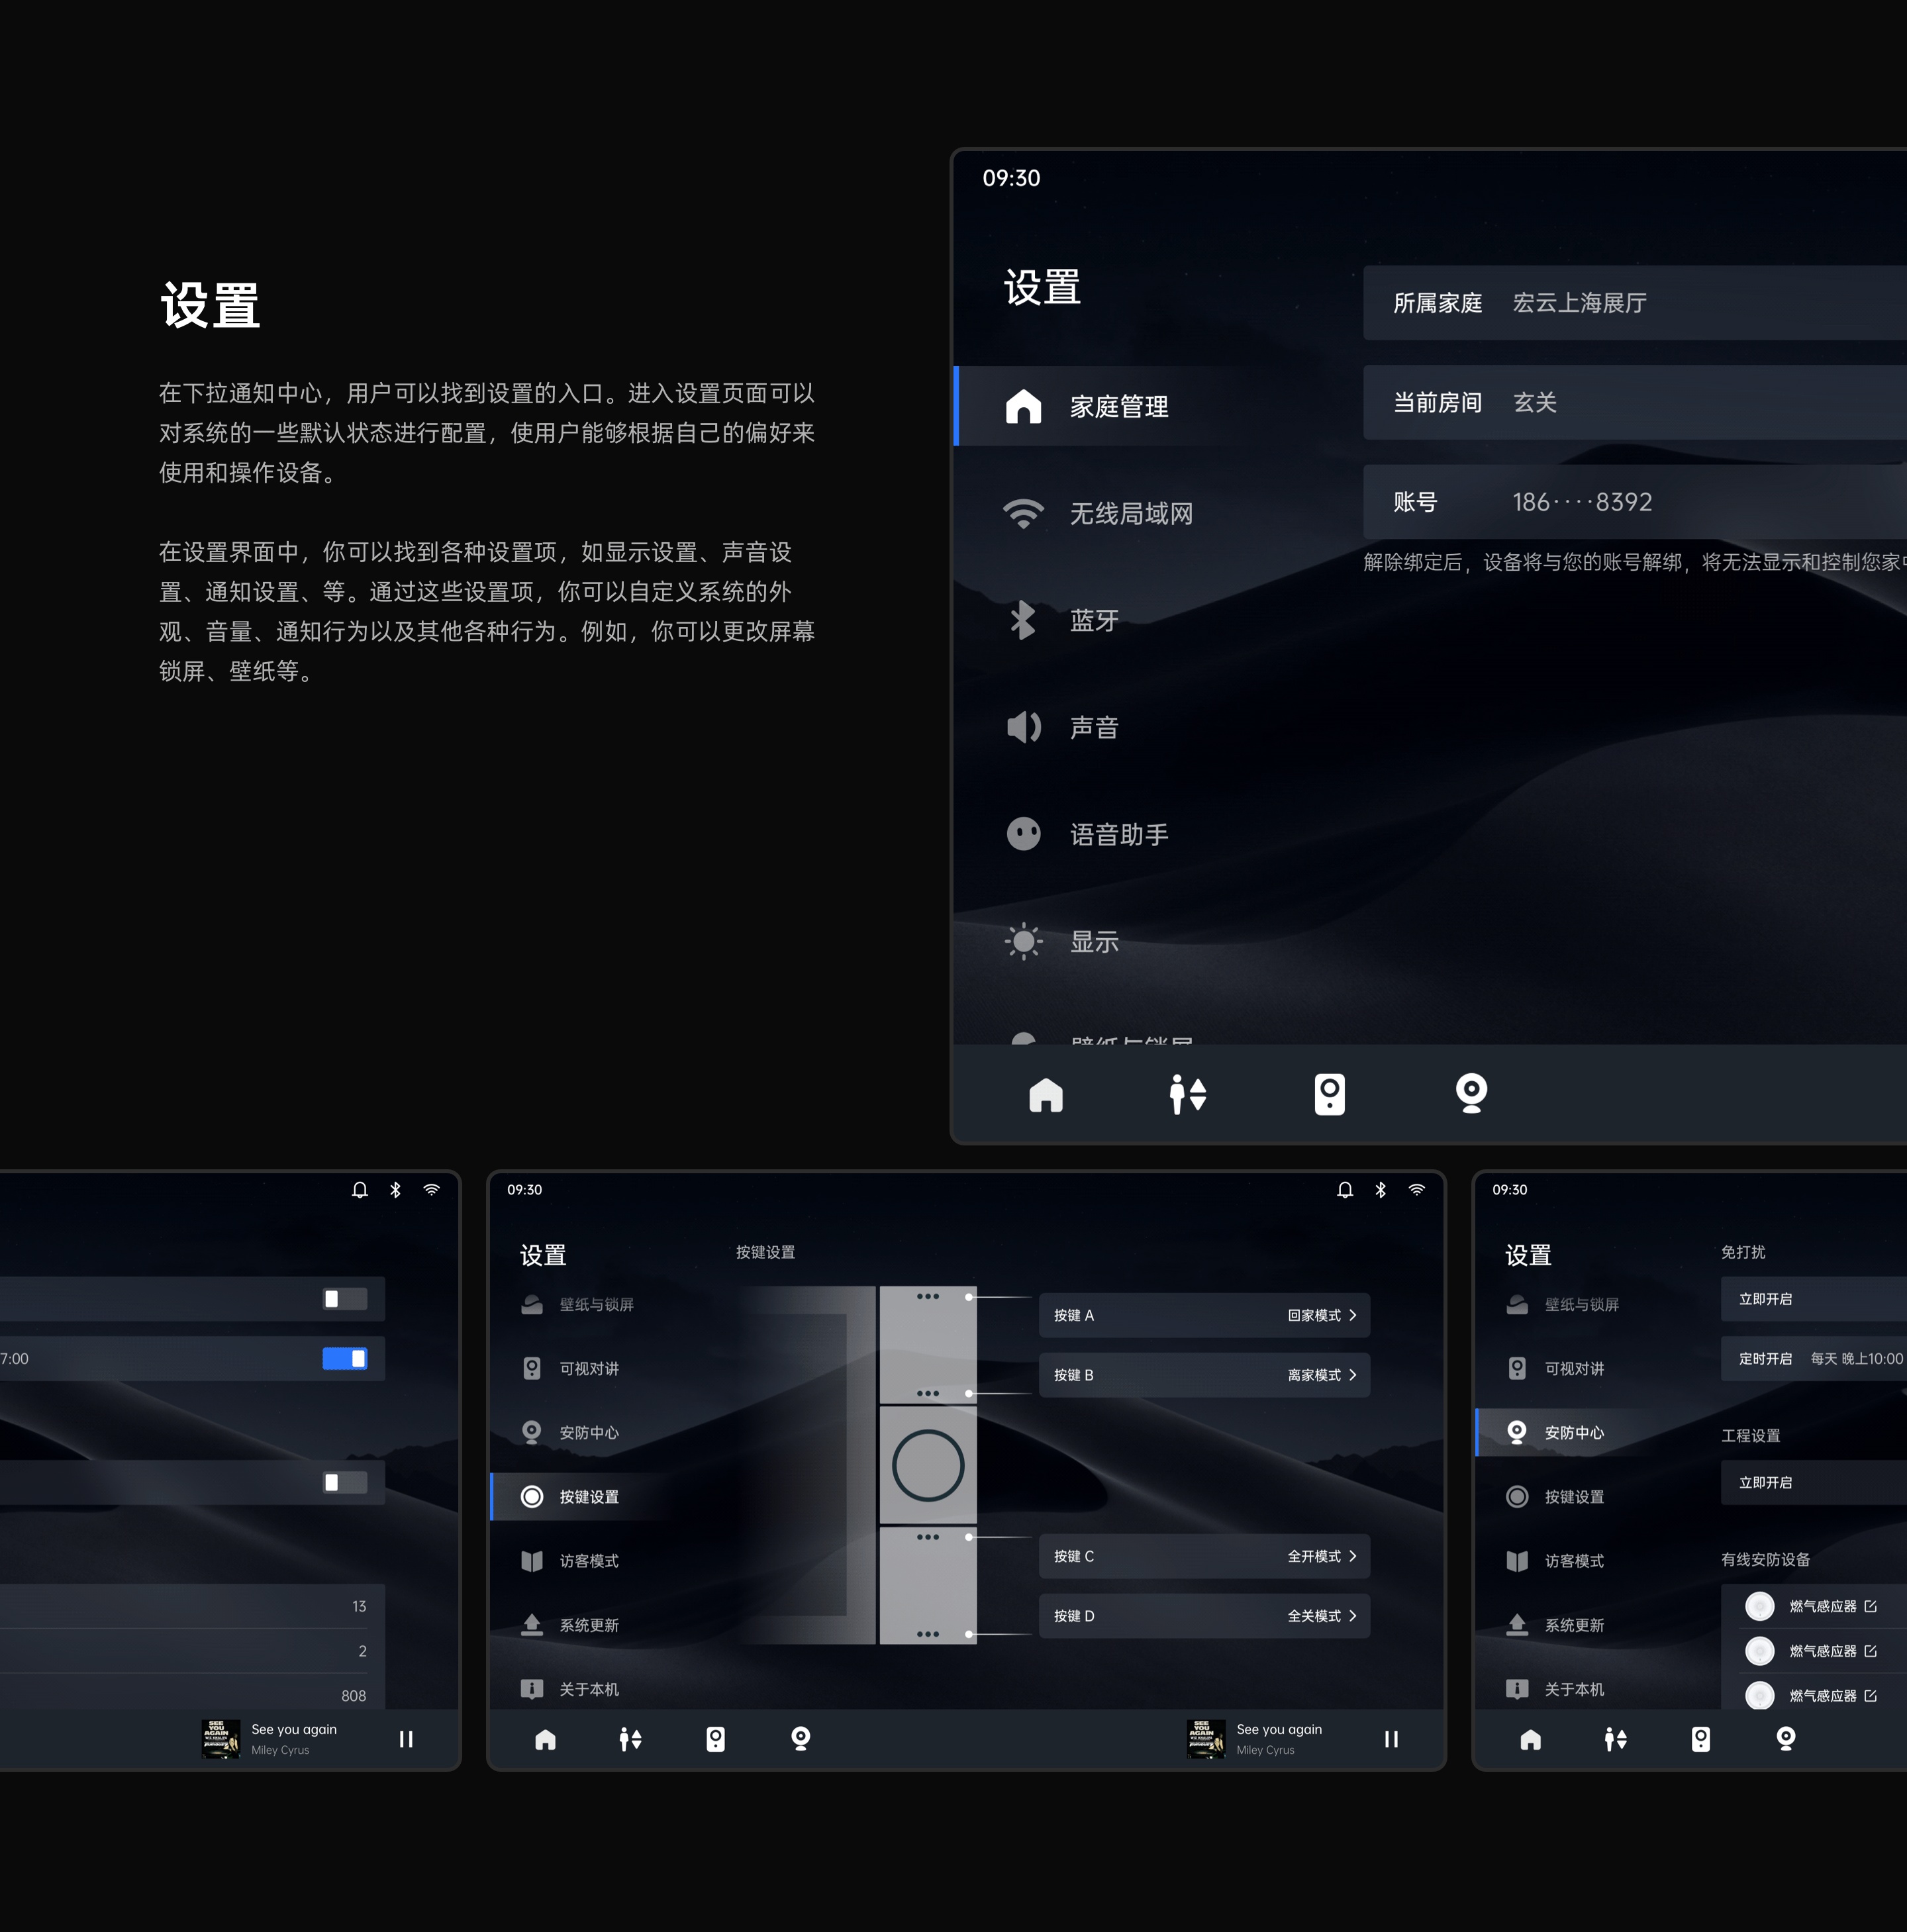Click 立即开启 under 免打扰

[1765, 1299]
